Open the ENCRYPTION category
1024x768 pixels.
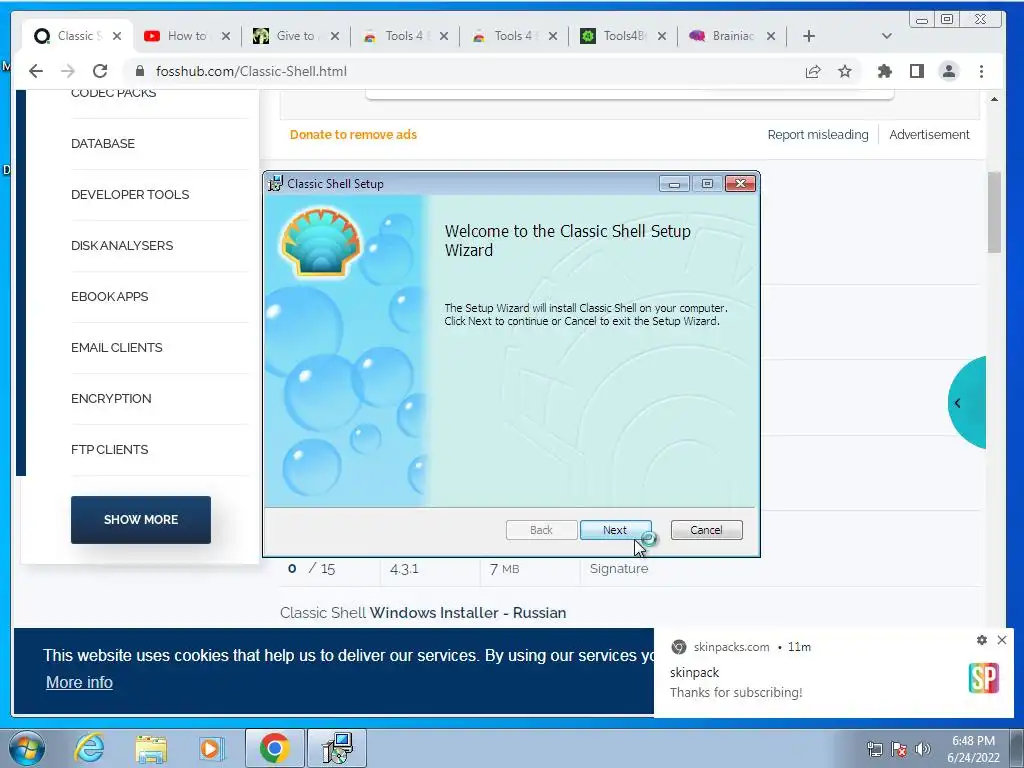pos(111,398)
